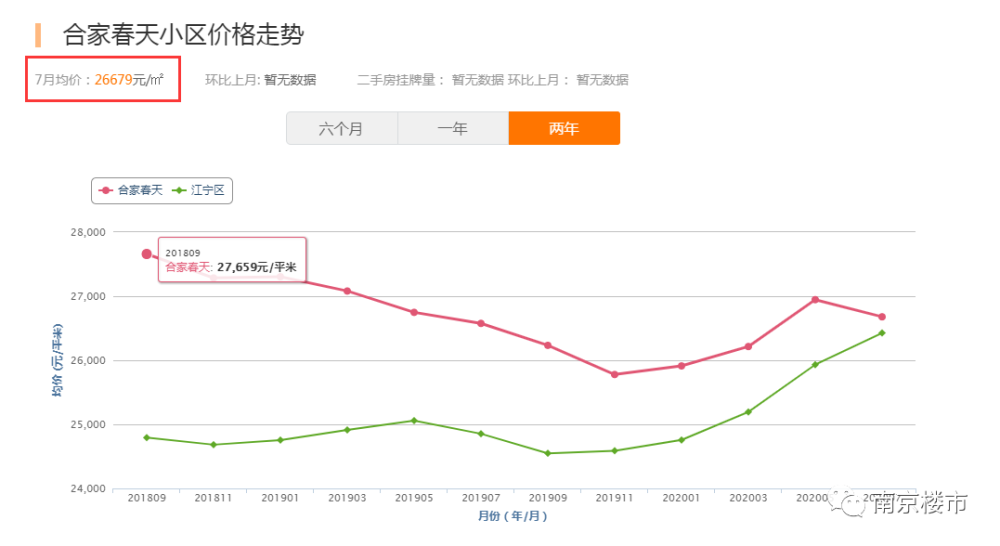Viewport: 1000px width, 546px height.
Task: Click green line lowest point at 201909
Action: click(548, 454)
